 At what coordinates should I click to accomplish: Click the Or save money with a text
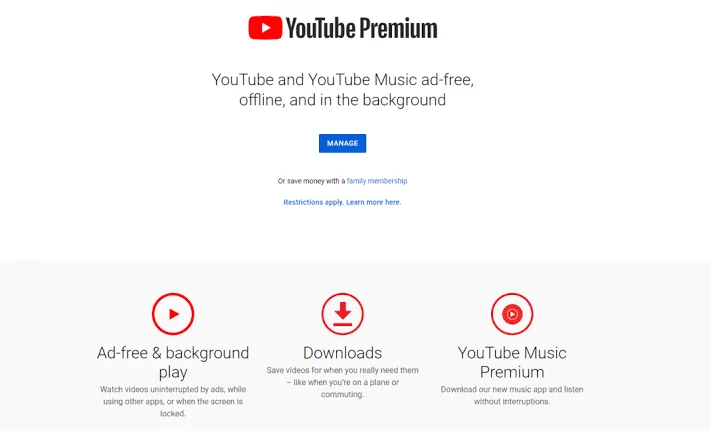click(x=311, y=181)
